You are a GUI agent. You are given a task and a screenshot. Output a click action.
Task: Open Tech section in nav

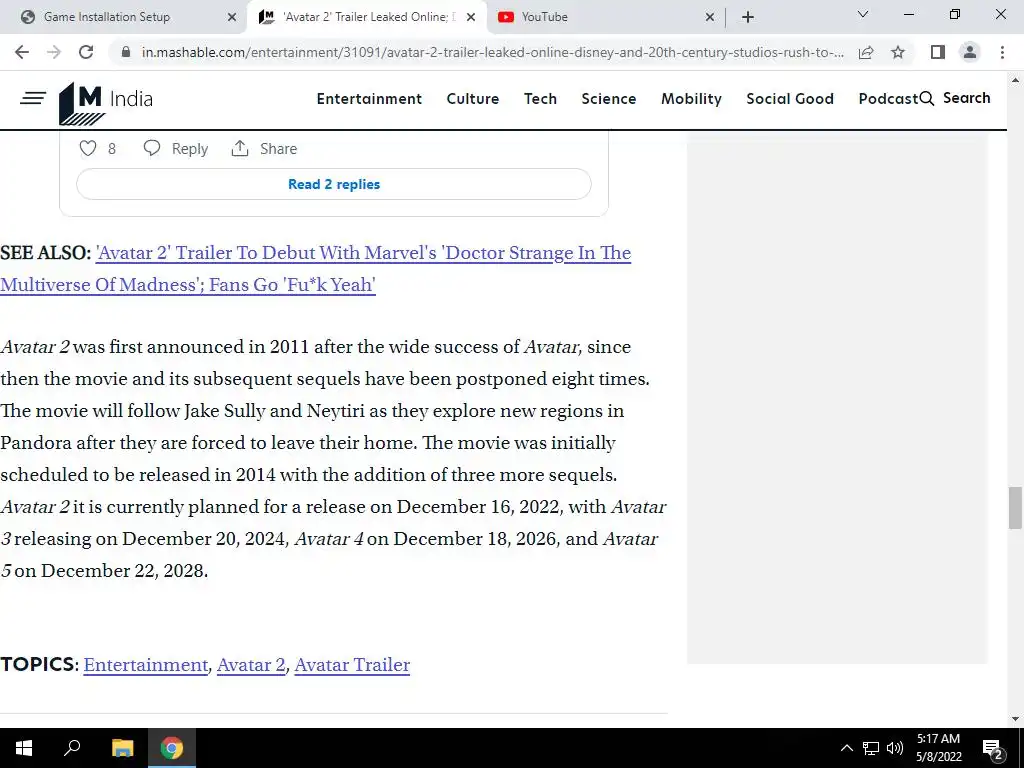[x=540, y=99]
